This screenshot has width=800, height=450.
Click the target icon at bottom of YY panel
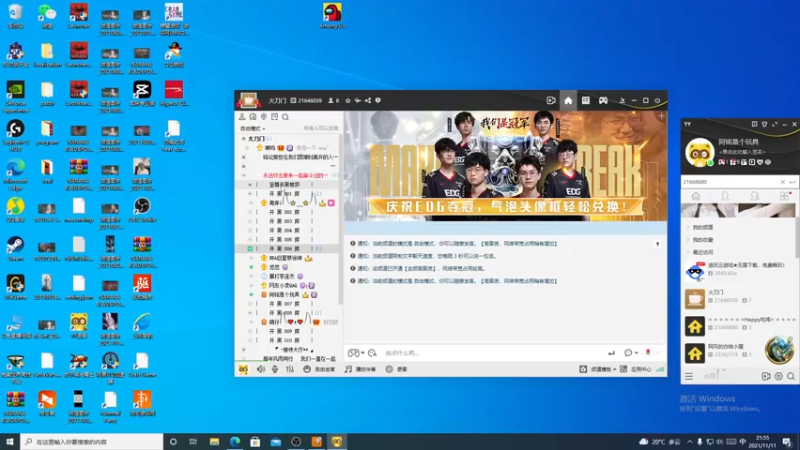(x=779, y=377)
